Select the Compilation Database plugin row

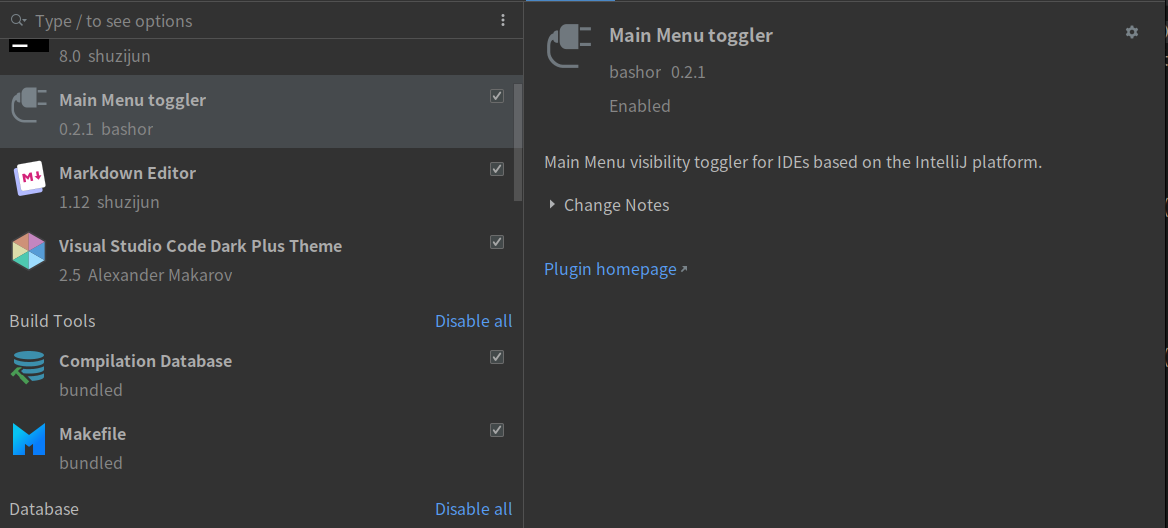(257, 375)
